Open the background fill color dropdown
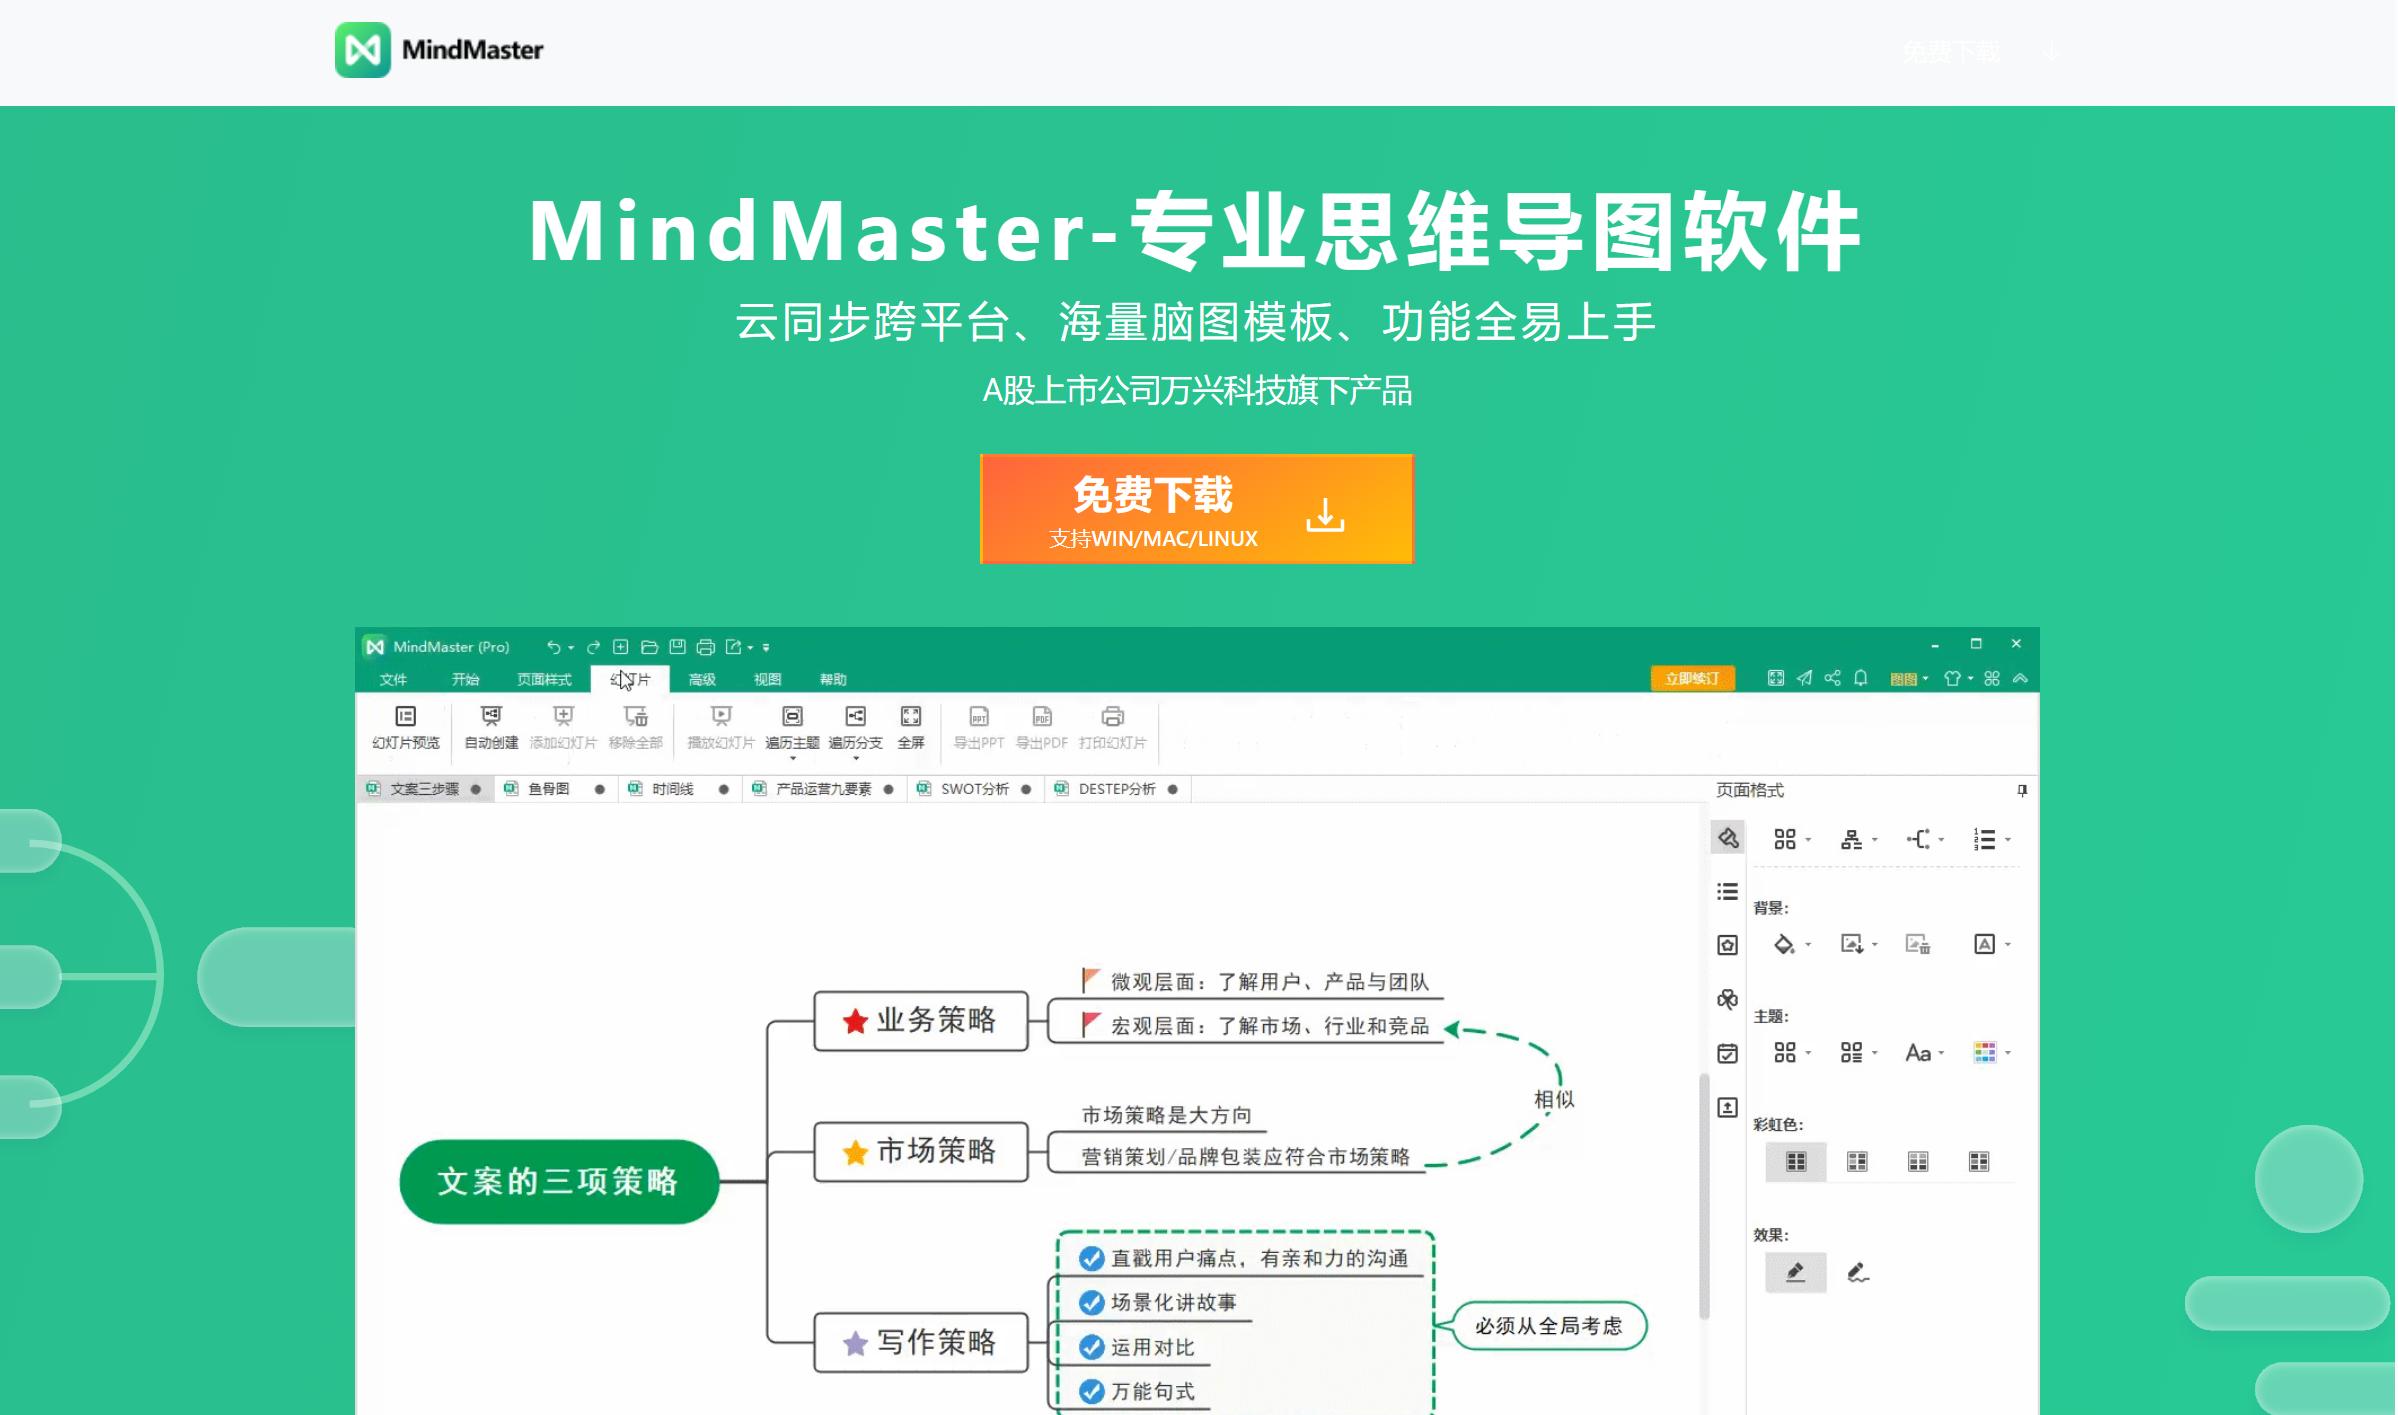 tap(1808, 944)
